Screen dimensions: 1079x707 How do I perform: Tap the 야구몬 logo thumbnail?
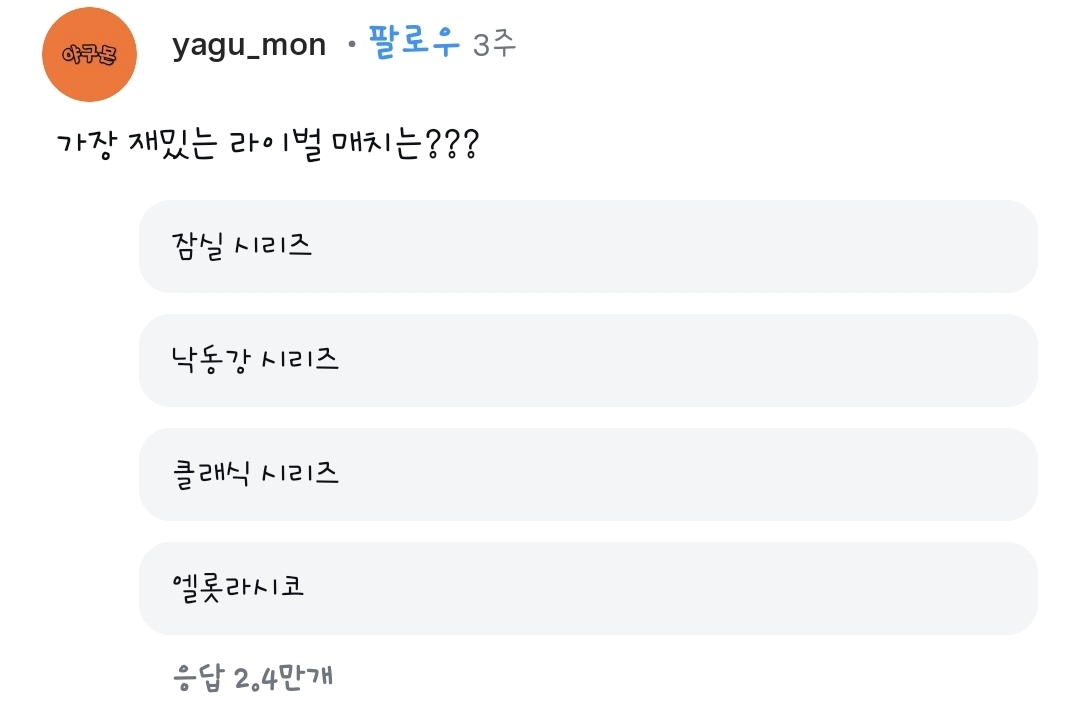pyautogui.click(x=89, y=54)
